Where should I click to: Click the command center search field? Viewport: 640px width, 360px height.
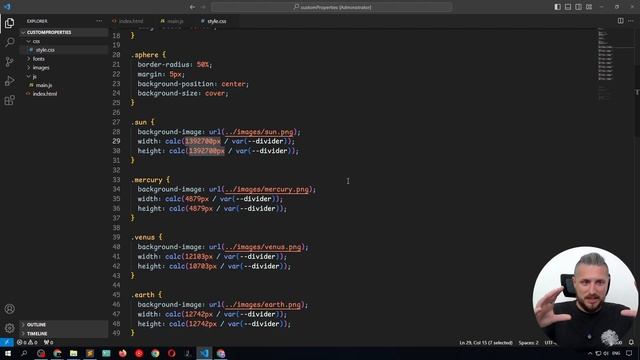click(332, 7)
